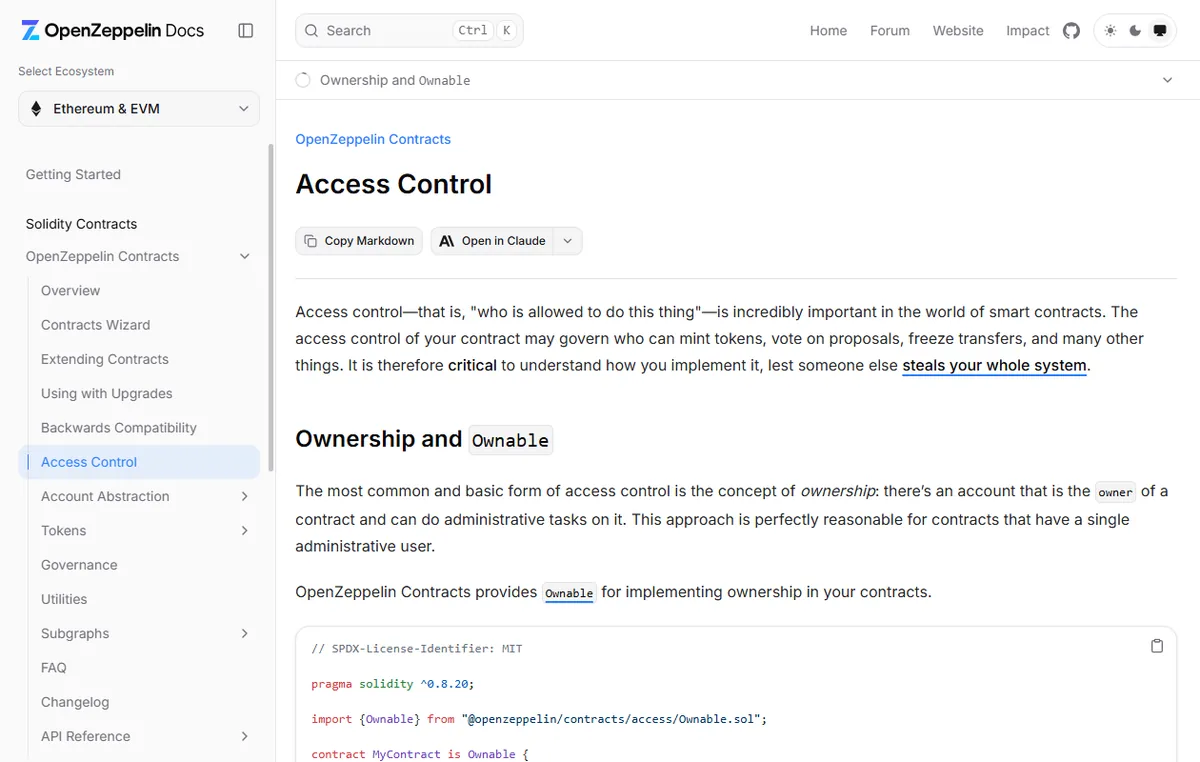Open FAQ sidebar page
This screenshot has height=762, width=1200.
[x=53, y=668]
